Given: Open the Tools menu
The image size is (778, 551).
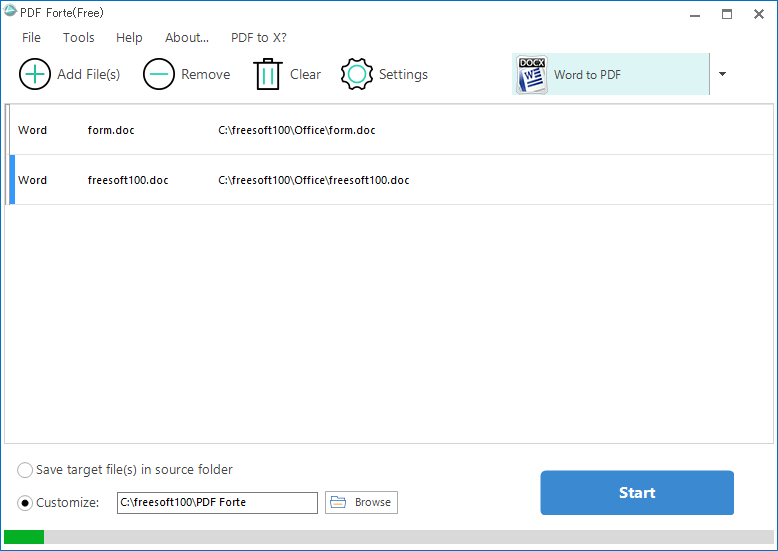Looking at the screenshot, I should tap(78, 38).
